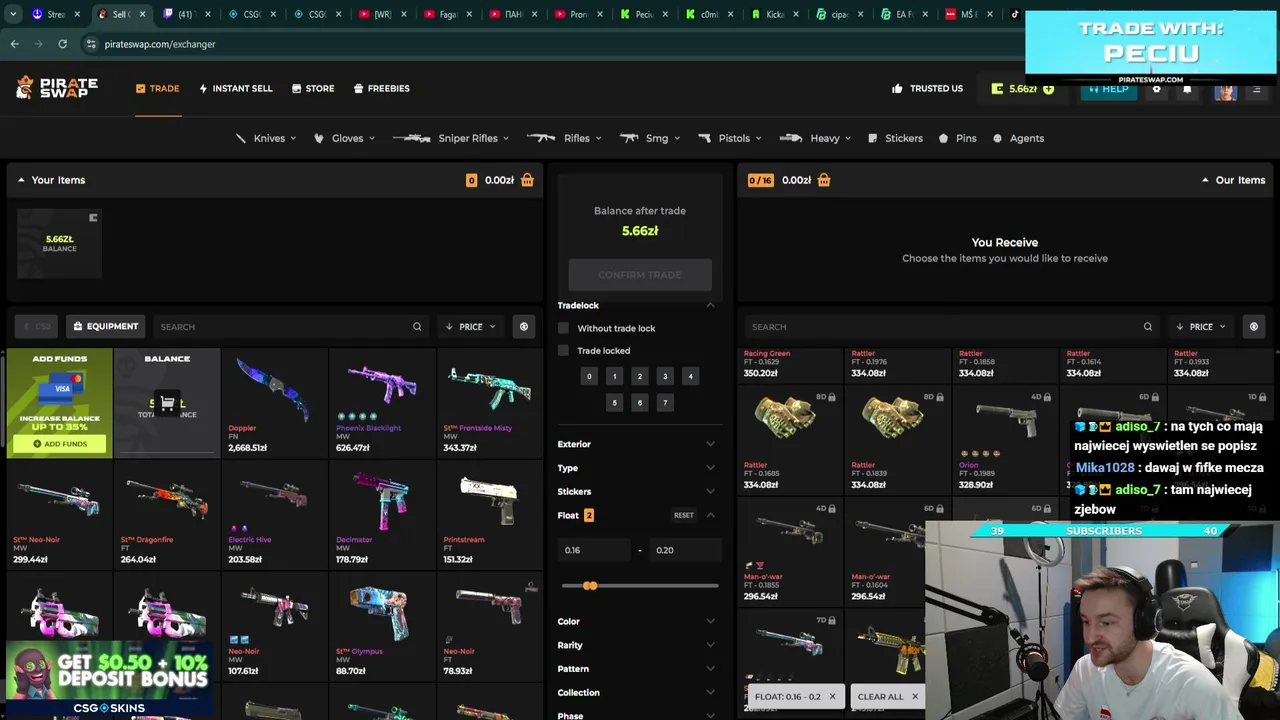
Task: Select trade lock day 5
Action: pyautogui.click(x=614, y=402)
